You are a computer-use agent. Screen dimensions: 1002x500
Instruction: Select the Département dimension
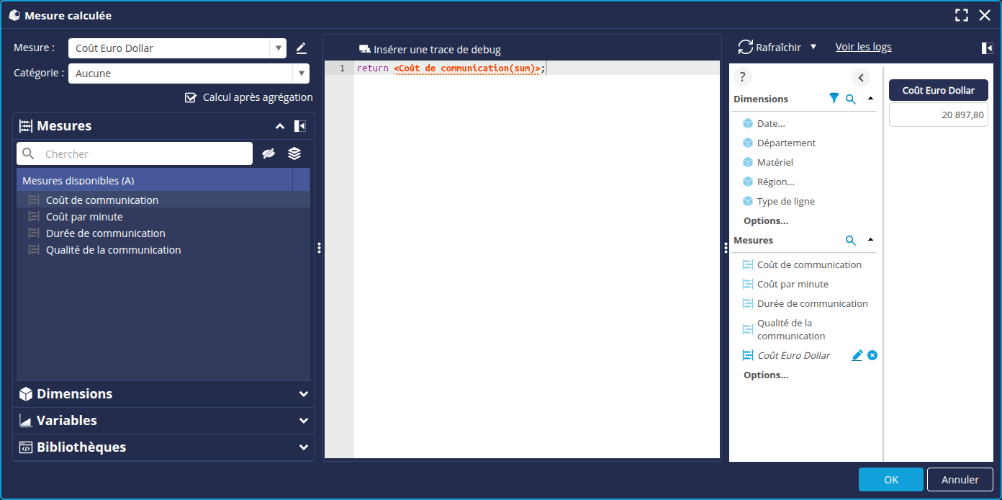(786, 143)
